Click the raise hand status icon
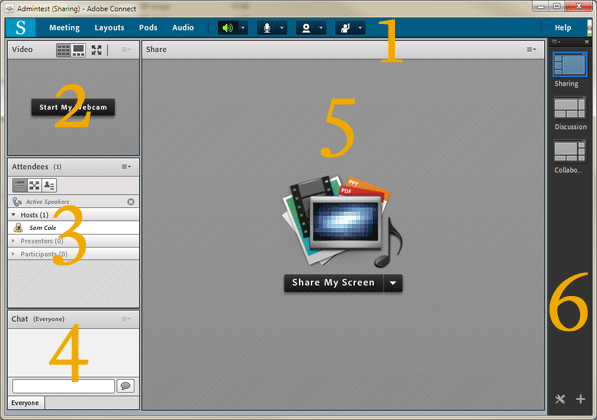 click(345, 28)
